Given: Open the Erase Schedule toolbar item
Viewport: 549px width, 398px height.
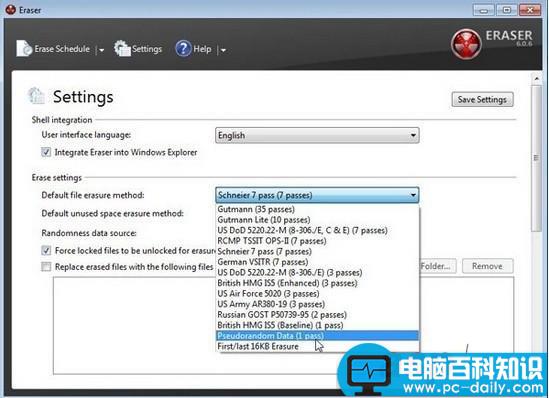Looking at the screenshot, I should click(53, 49).
